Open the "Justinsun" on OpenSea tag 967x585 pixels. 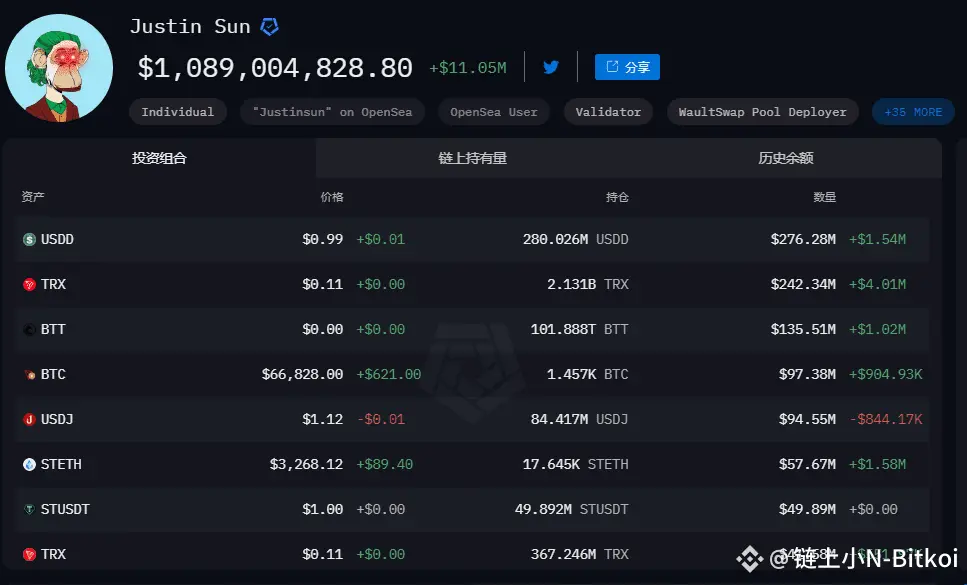pos(332,112)
